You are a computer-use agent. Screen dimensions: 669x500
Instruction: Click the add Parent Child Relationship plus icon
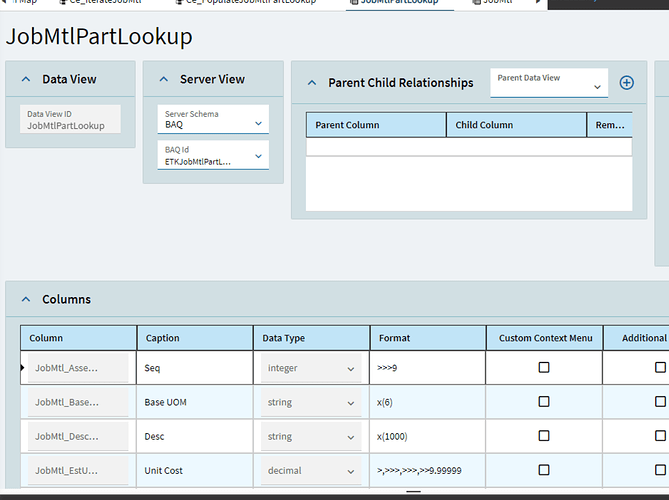pos(626,83)
